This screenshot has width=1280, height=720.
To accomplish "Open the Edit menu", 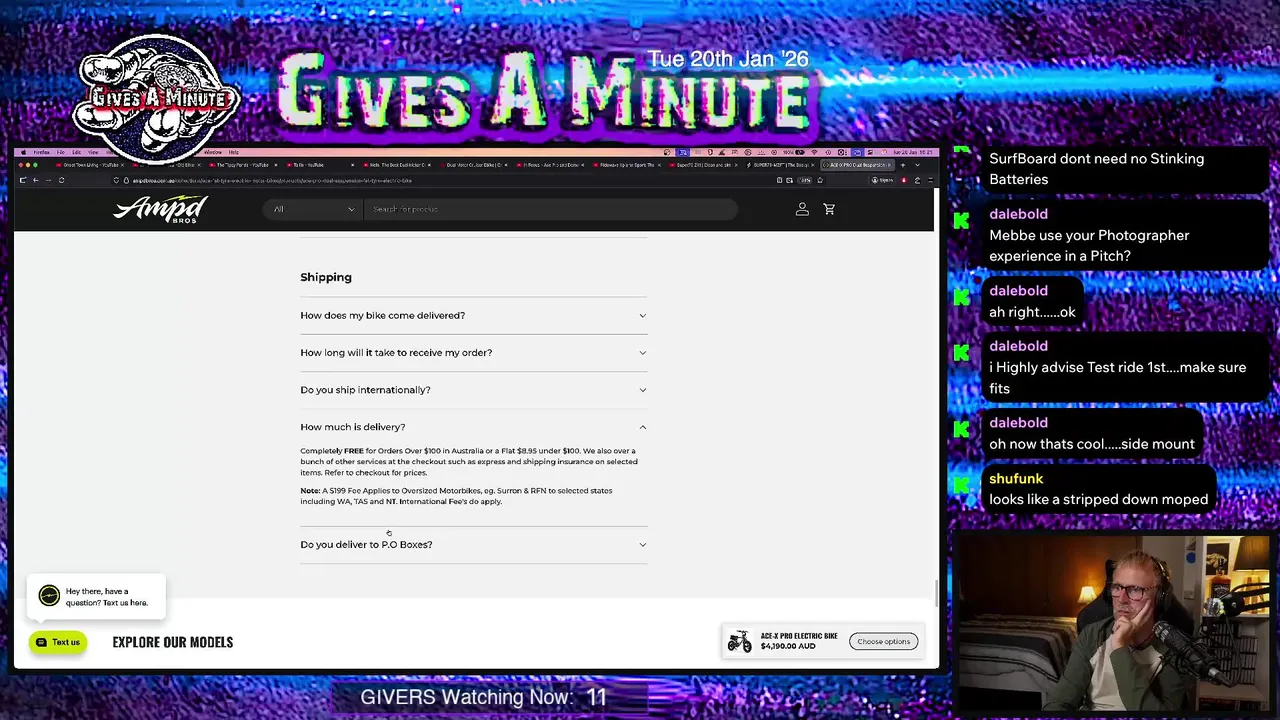I will pyautogui.click(x=76, y=152).
